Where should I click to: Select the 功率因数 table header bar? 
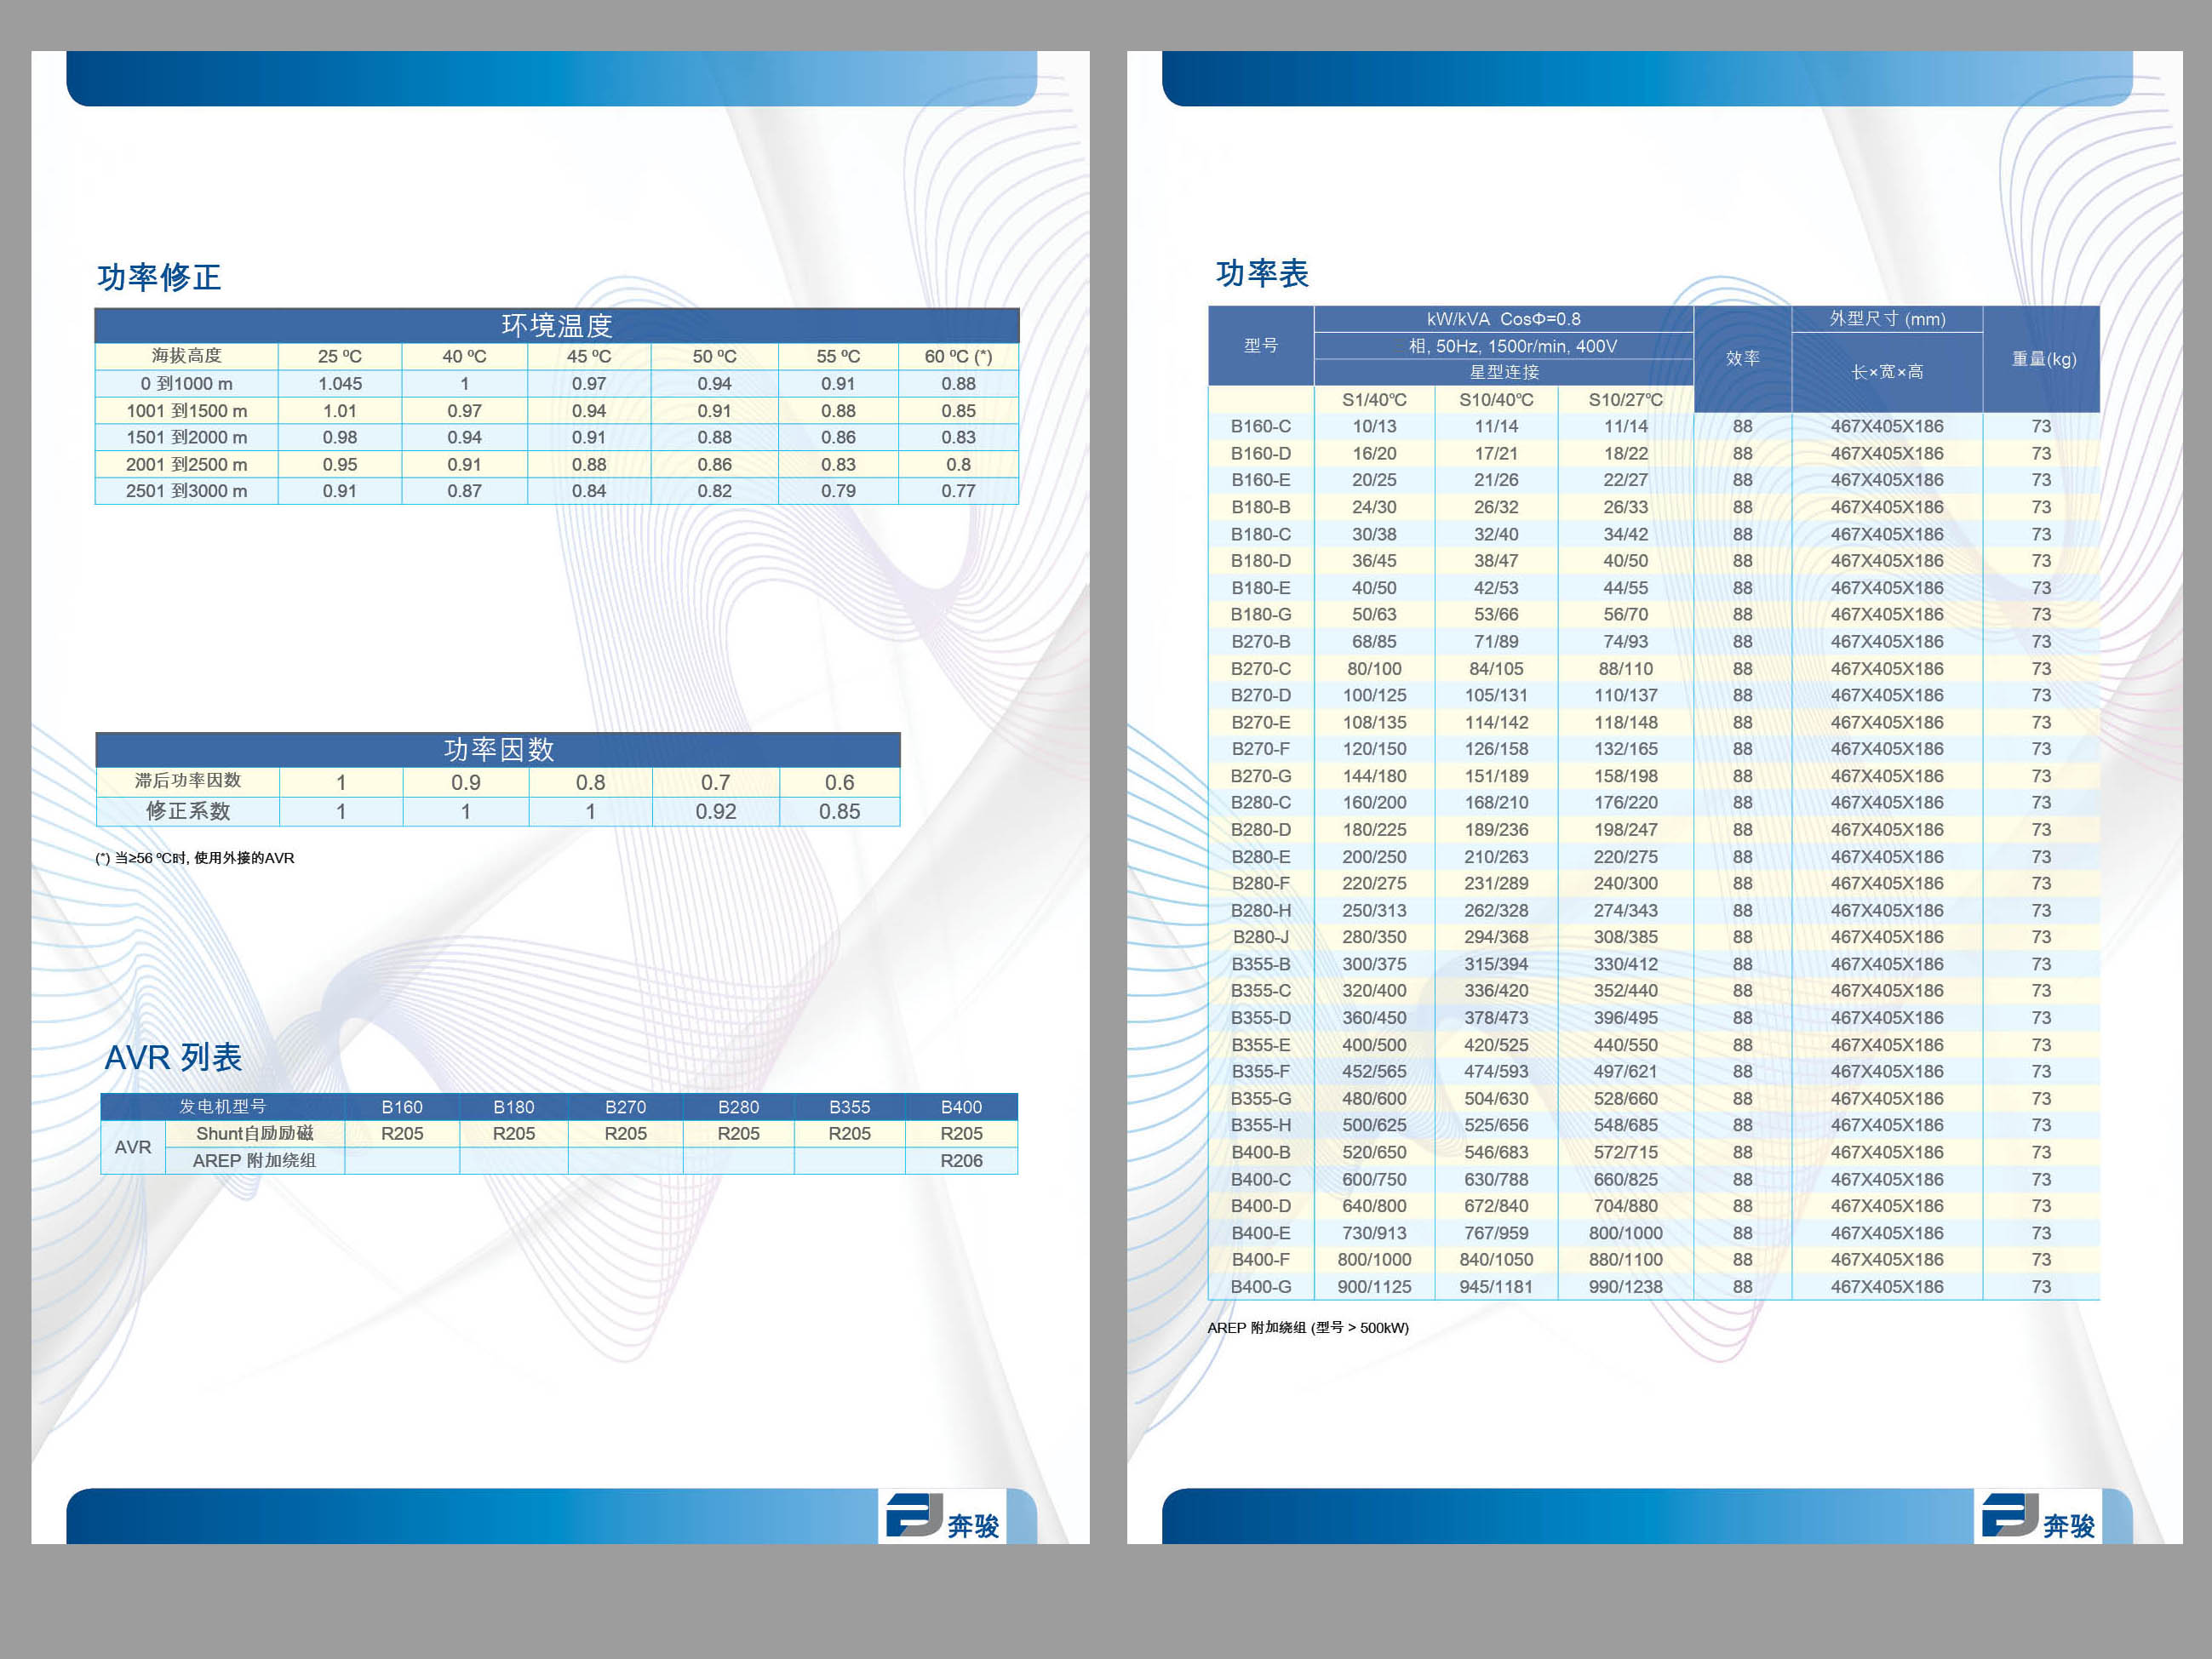pos(498,749)
